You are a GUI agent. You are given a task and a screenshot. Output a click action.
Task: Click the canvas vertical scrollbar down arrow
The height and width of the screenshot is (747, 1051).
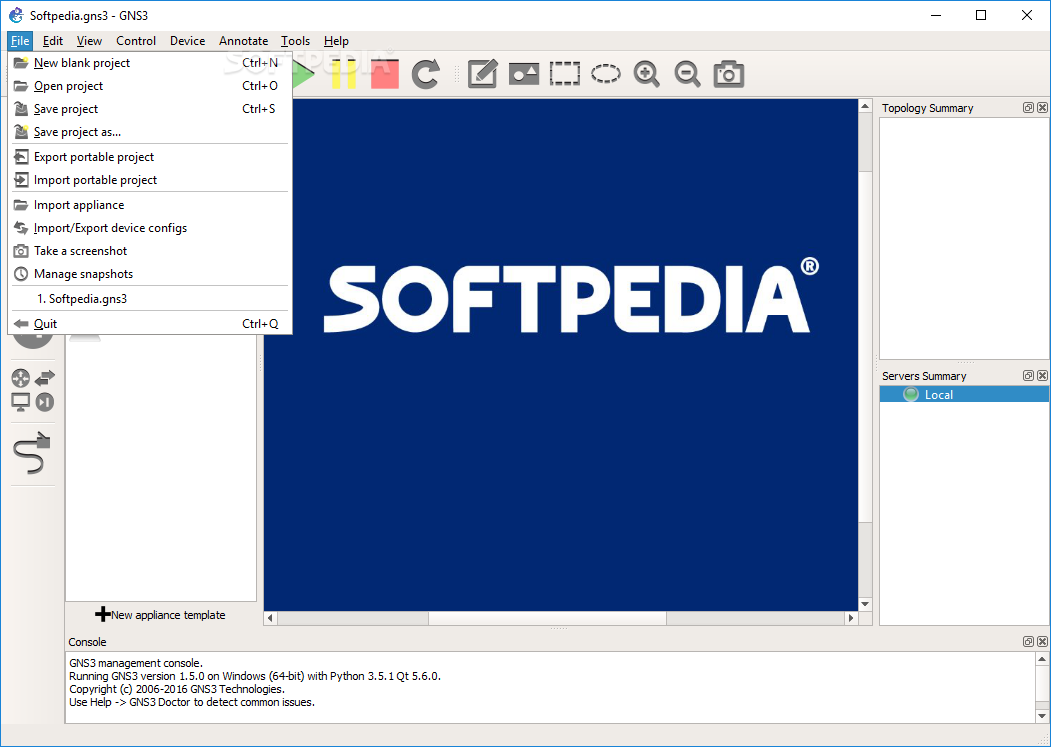pos(865,604)
